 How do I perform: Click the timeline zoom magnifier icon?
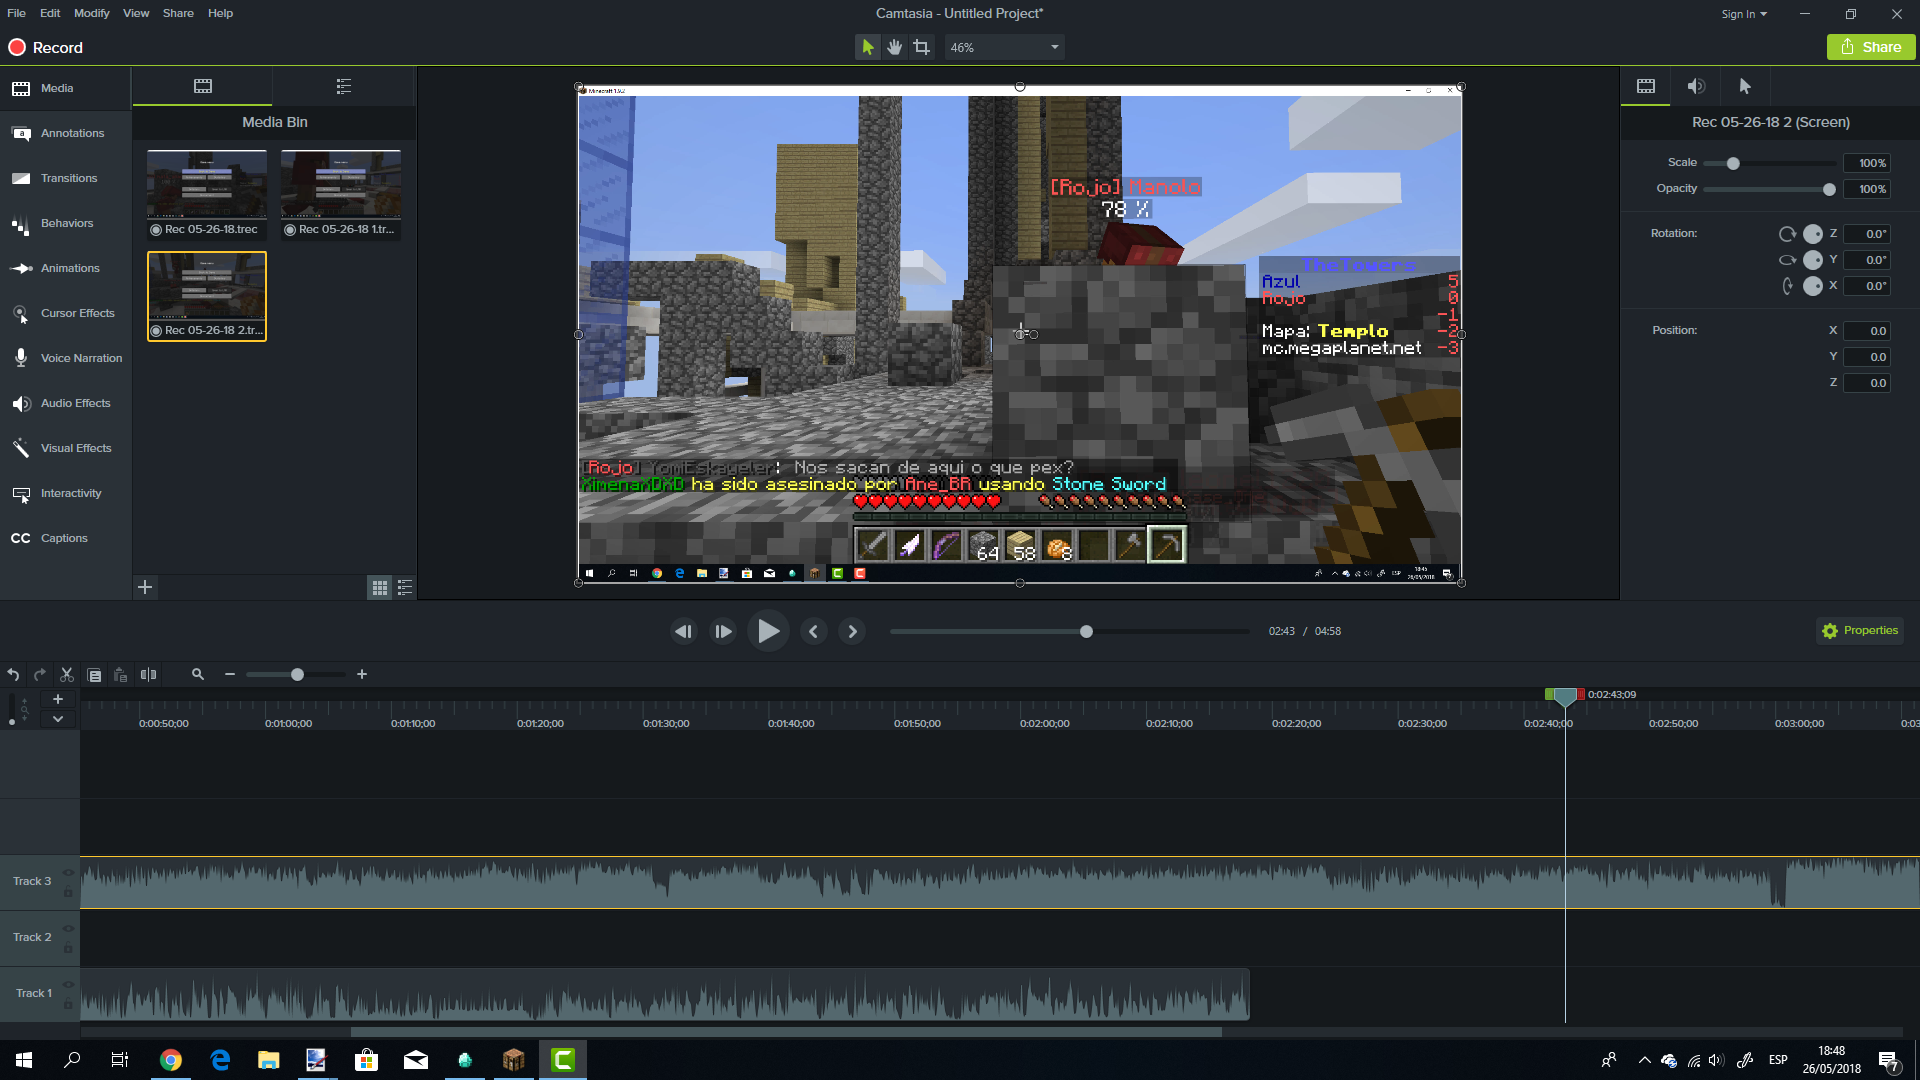198,675
